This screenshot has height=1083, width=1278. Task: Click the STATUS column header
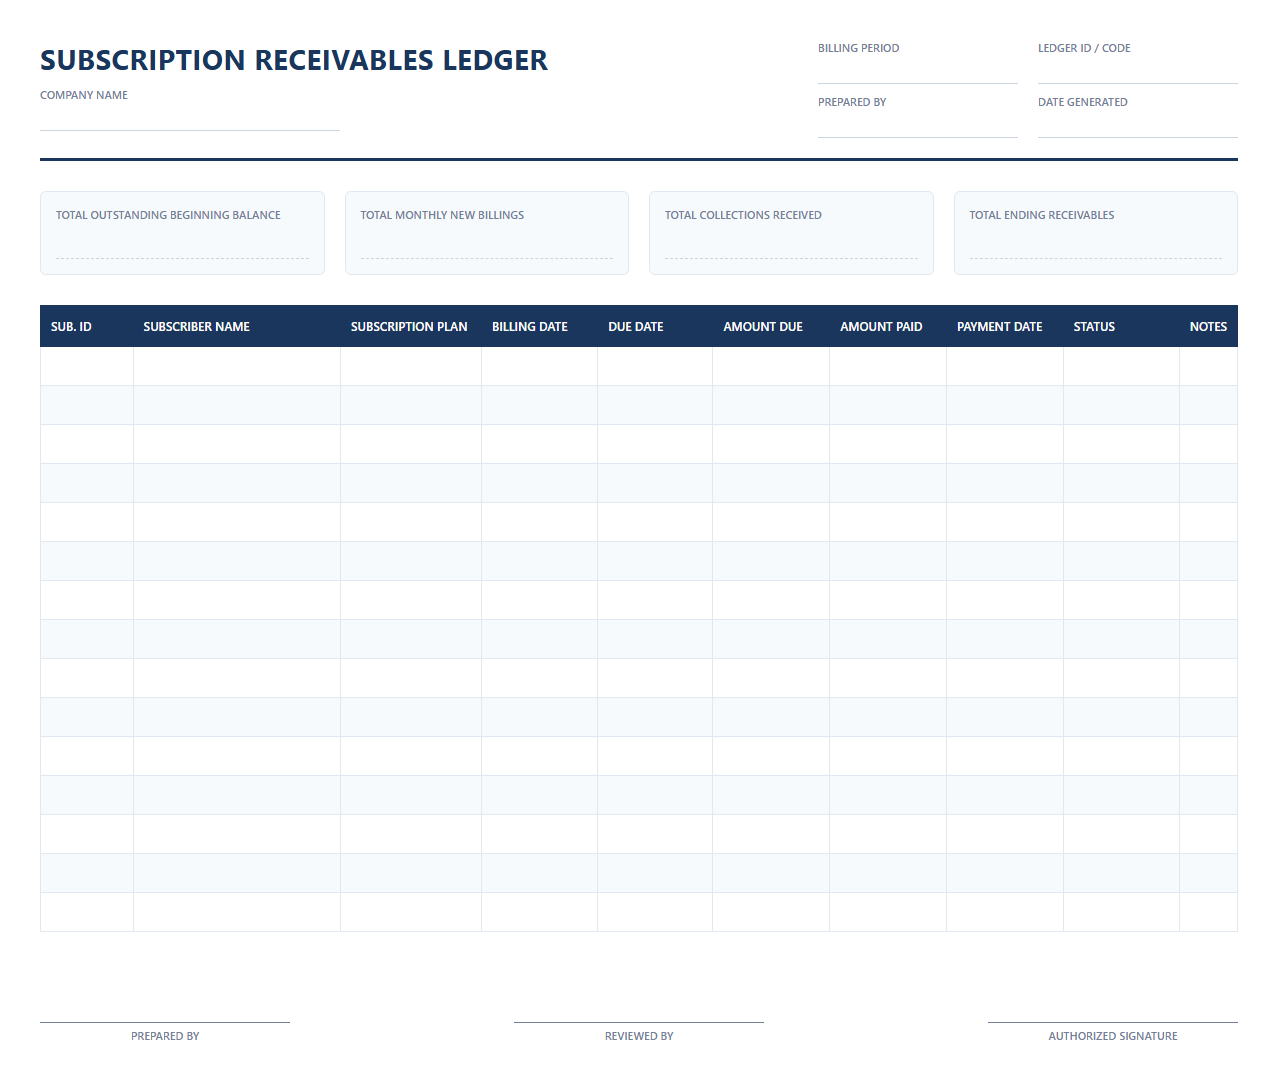pyautogui.click(x=1121, y=326)
